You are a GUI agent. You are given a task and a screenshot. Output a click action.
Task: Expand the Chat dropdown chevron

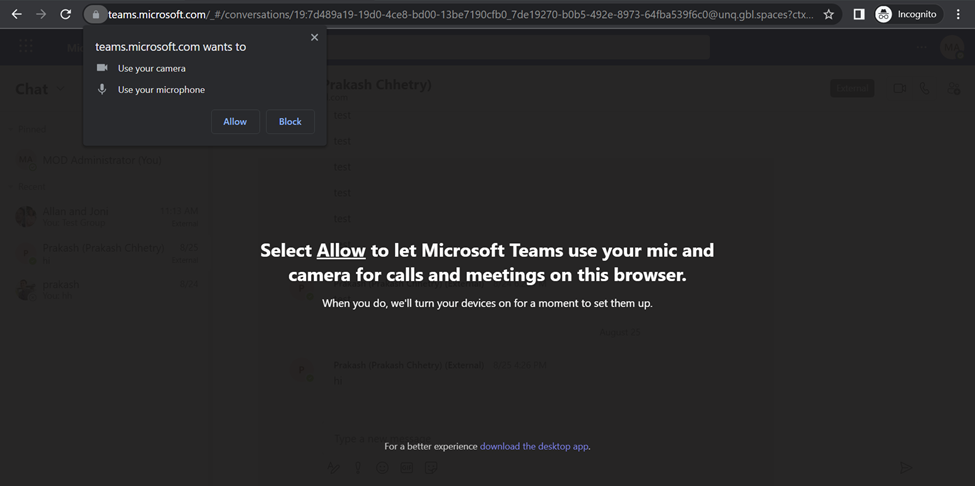pos(60,89)
